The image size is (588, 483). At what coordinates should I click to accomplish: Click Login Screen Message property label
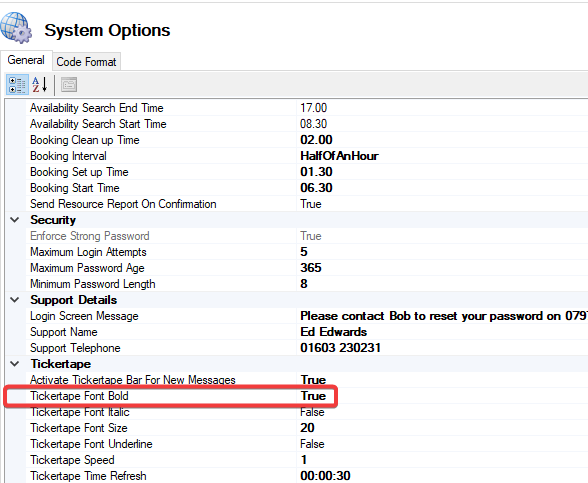tap(84, 316)
